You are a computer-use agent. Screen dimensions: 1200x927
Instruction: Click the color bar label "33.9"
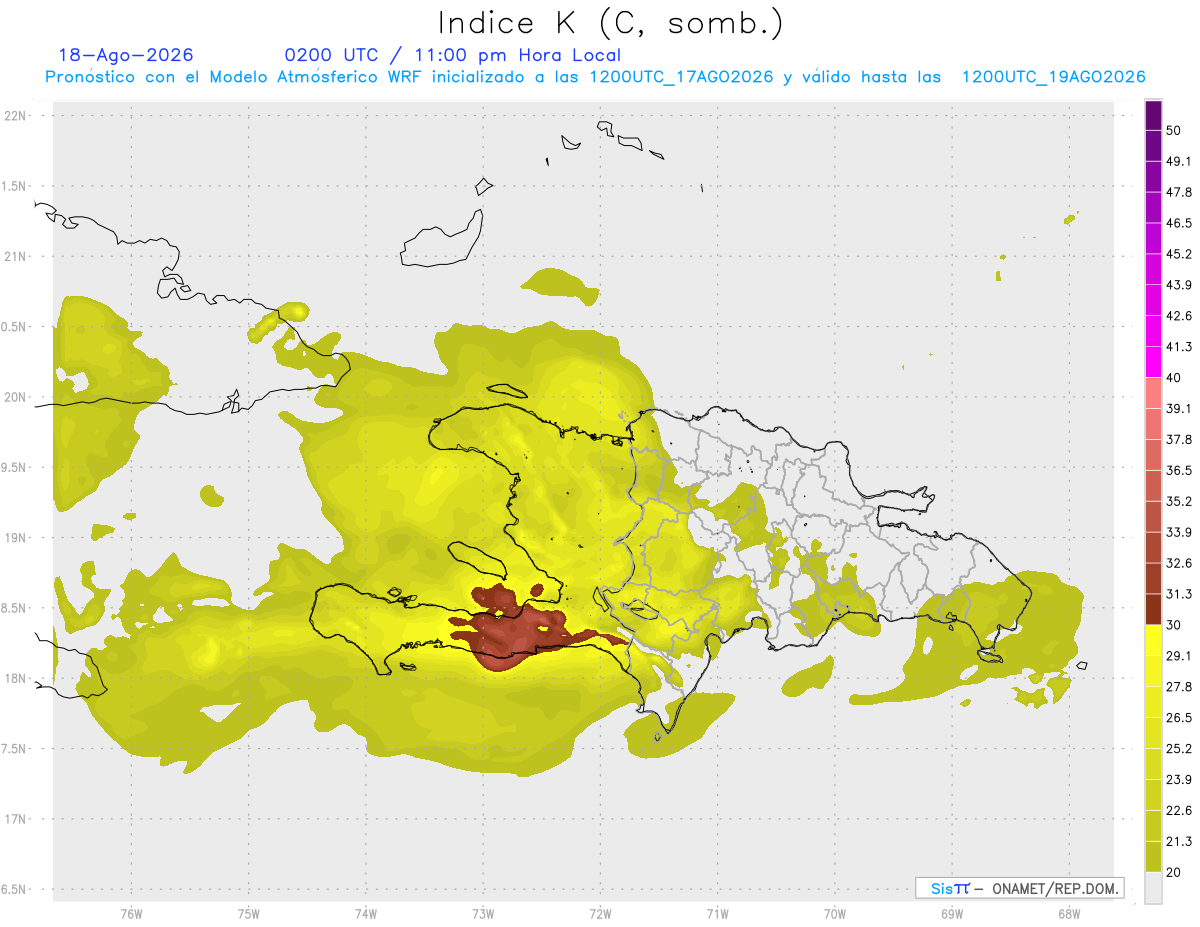click(x=1179, y=532)
